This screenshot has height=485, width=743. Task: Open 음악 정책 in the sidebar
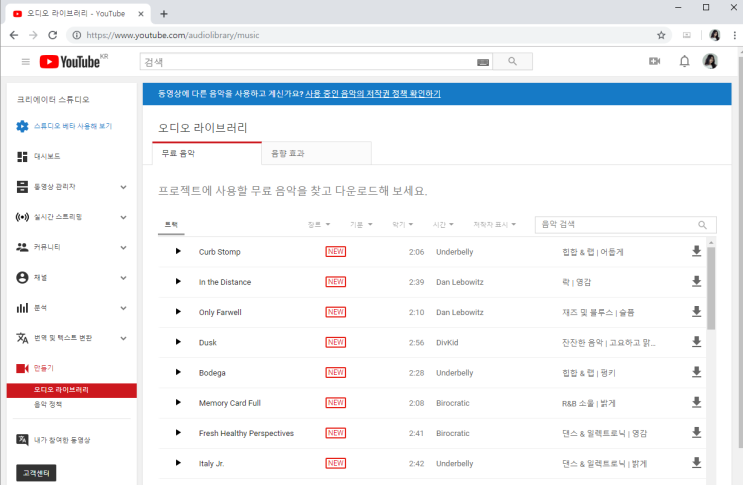coord(48,404)
